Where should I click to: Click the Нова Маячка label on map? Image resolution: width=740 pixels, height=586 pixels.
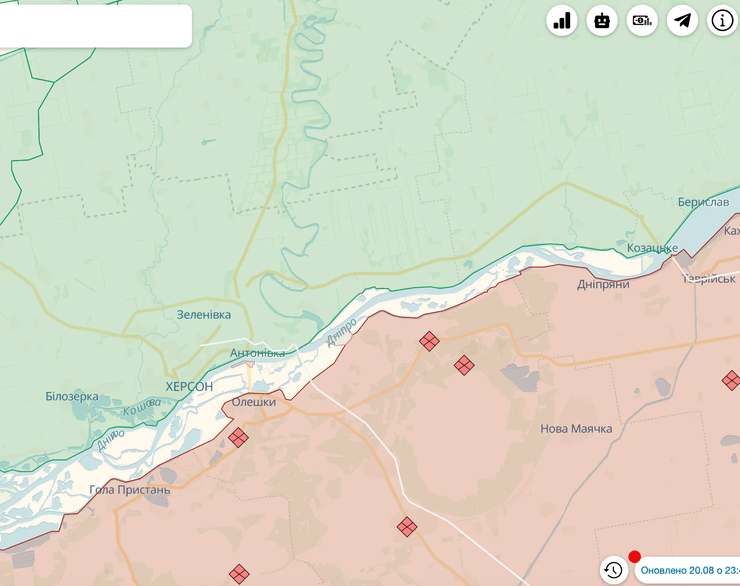[576, 428]
